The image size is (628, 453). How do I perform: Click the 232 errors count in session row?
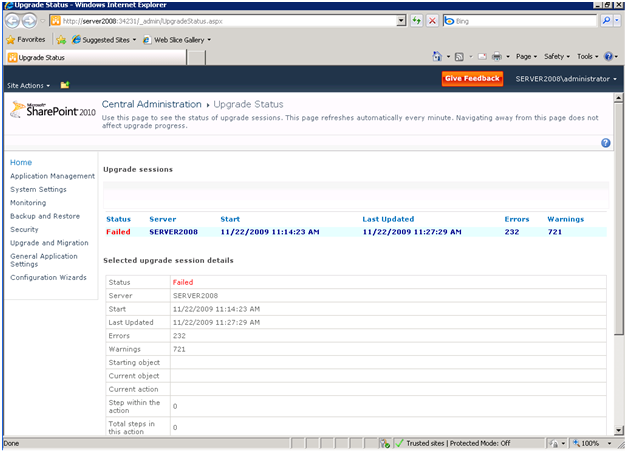click(x=512, y=232)
